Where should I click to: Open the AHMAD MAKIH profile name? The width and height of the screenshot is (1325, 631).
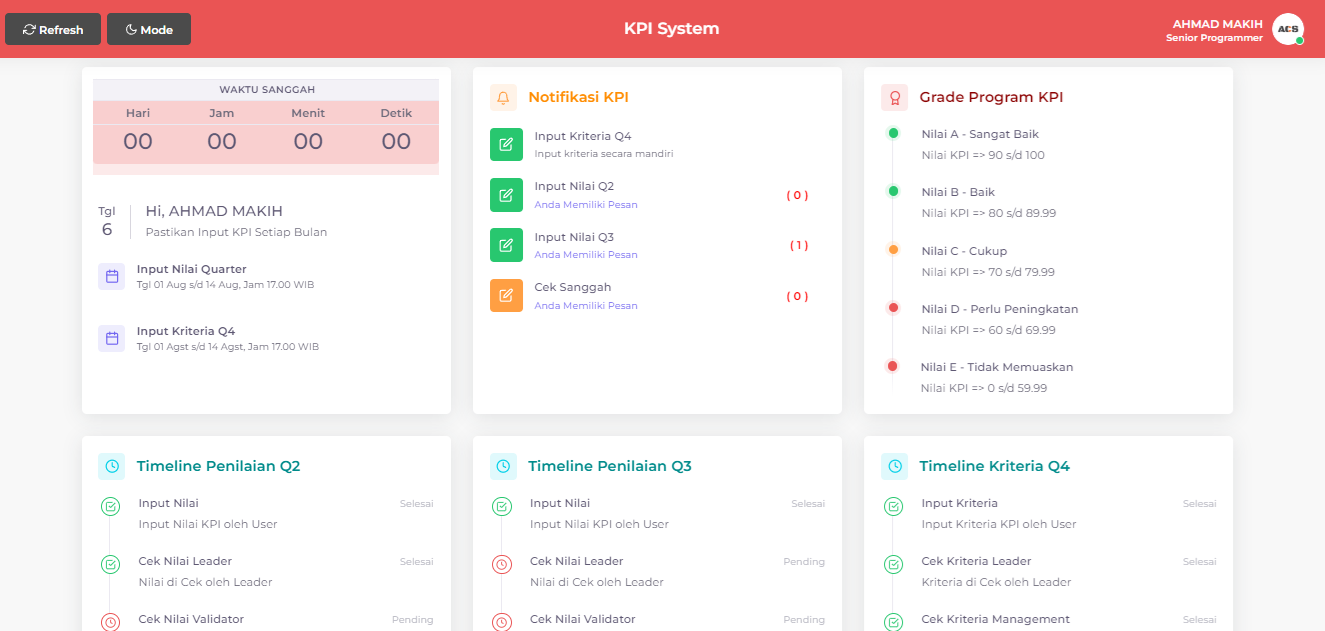point(1216,24)
